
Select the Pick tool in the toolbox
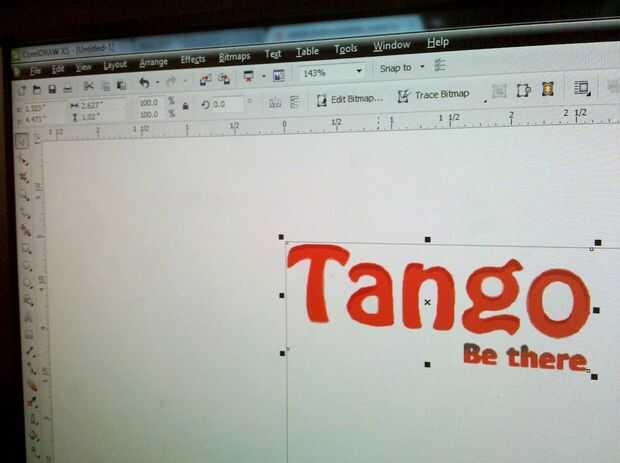[x=22, y=141]
